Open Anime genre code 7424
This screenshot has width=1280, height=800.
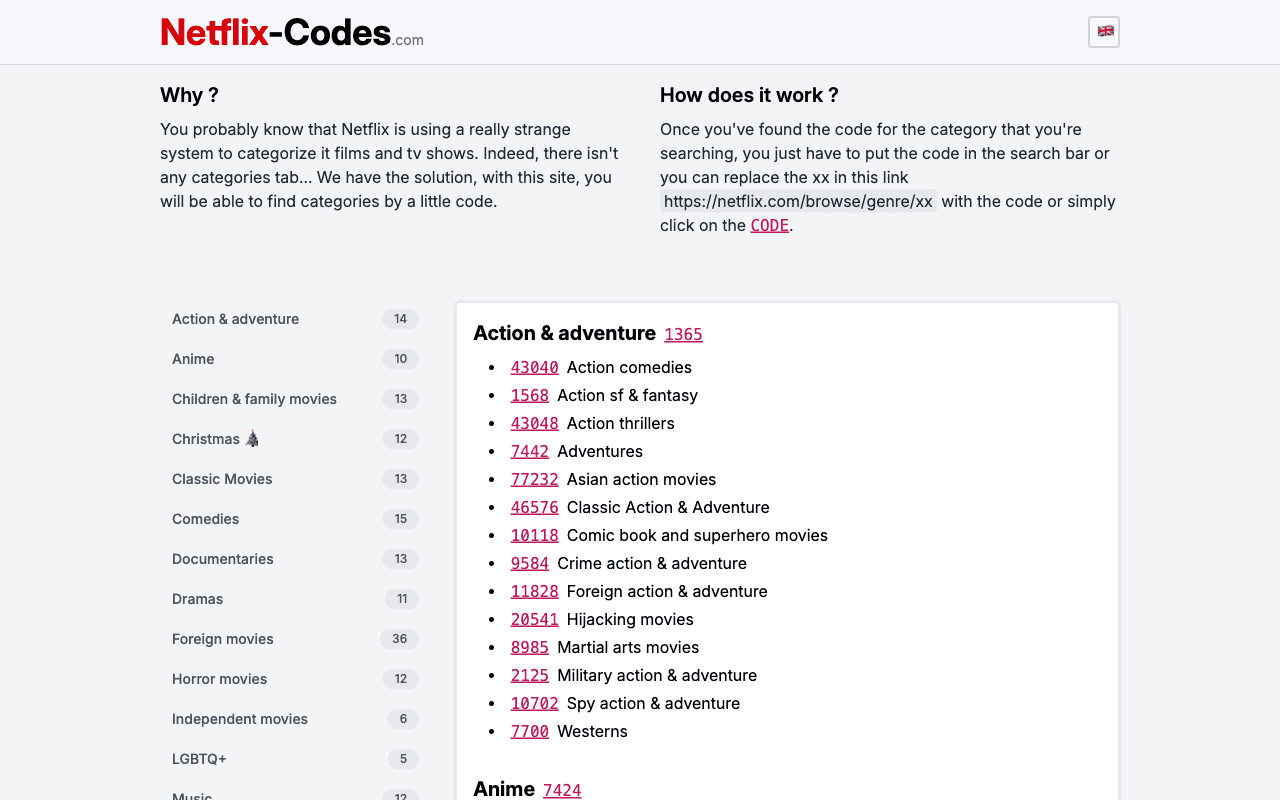click(x=562, y=791)
